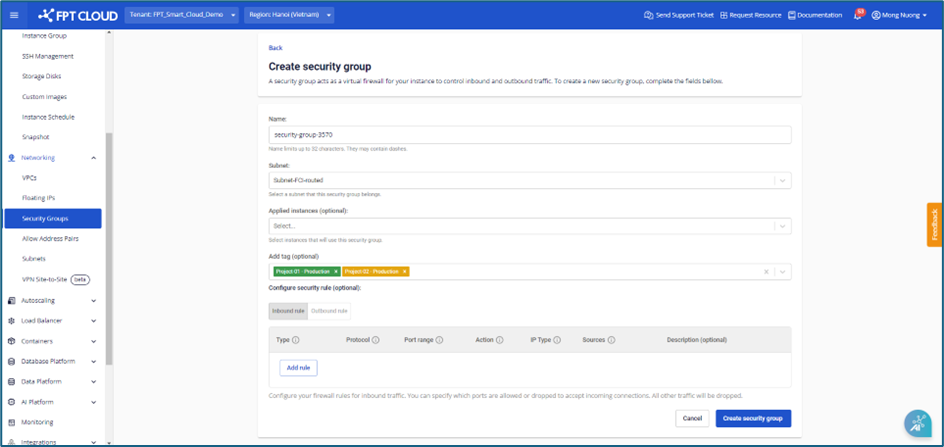Click the Create security group button
This screenshot has height=447, width=944.
click(x=753, y=418)
